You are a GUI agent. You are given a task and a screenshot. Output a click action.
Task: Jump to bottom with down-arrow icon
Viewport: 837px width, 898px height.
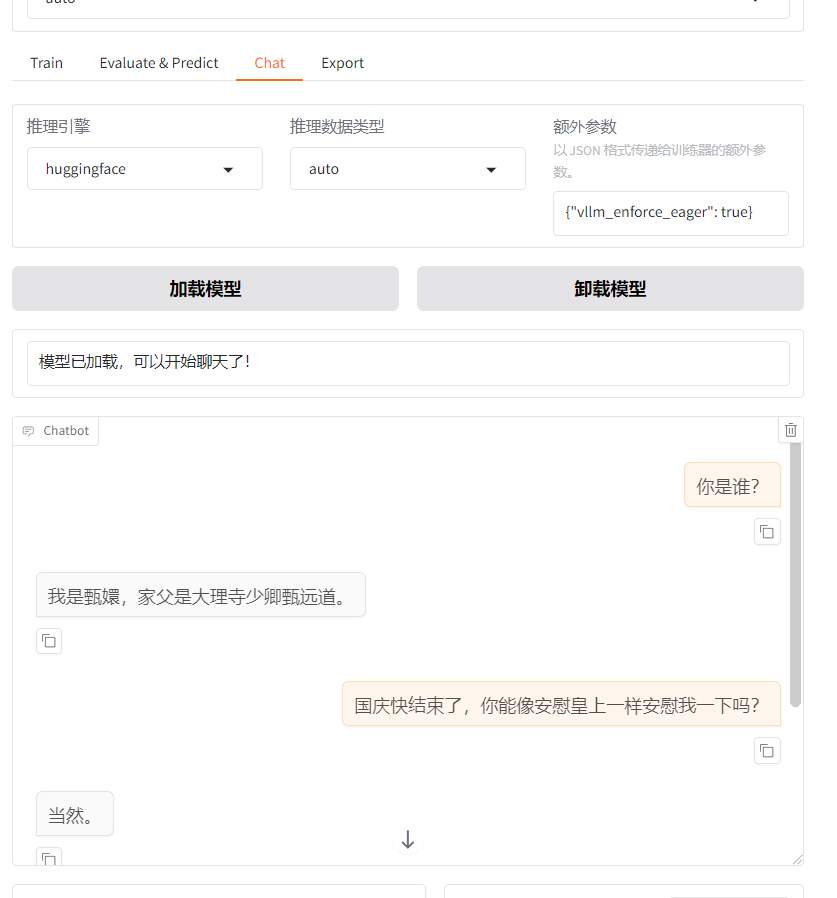click(408, 840)
